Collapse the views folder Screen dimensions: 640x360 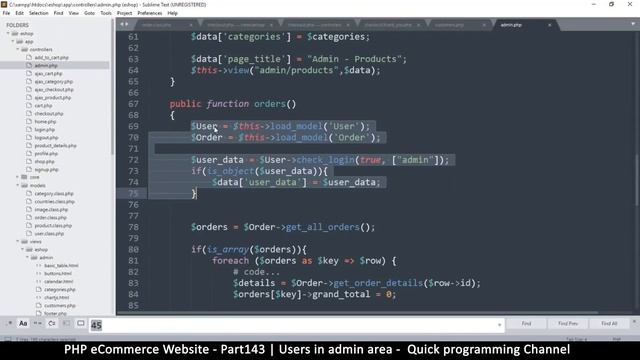coord(18,242)
